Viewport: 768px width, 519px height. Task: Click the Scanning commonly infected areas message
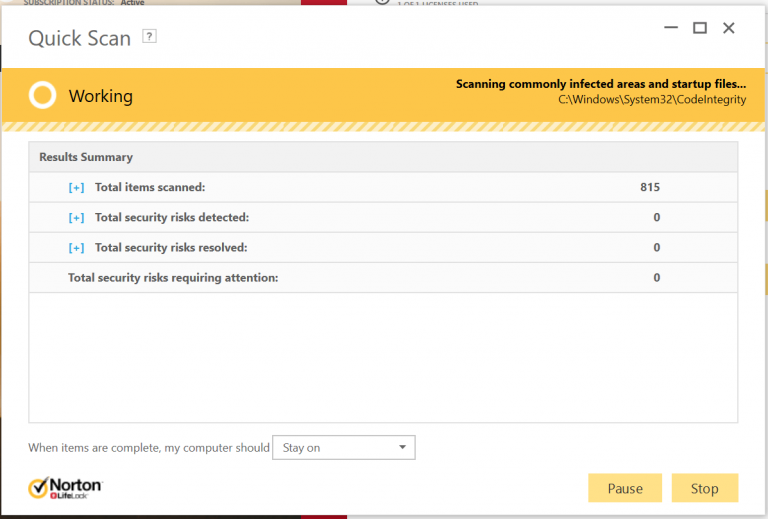[600, 84]
